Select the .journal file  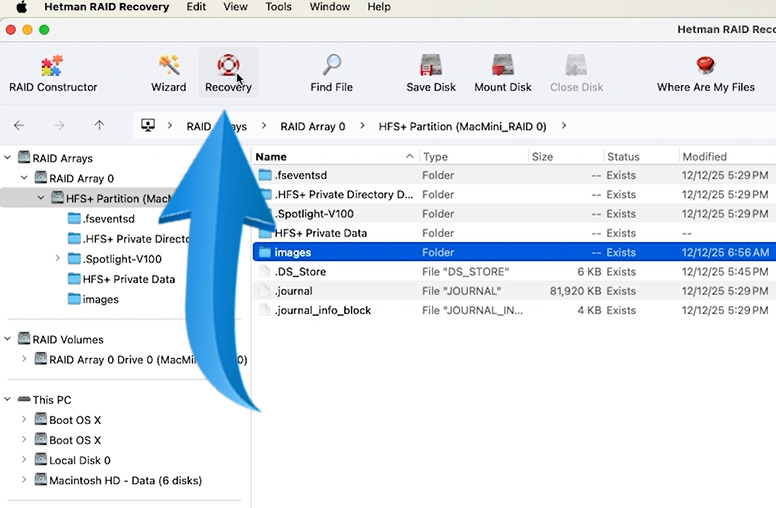pos(514,291)
